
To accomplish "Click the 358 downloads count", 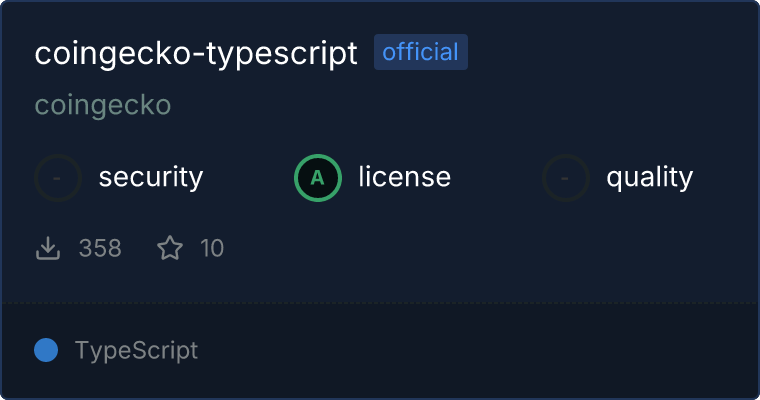I will (100, 248).
